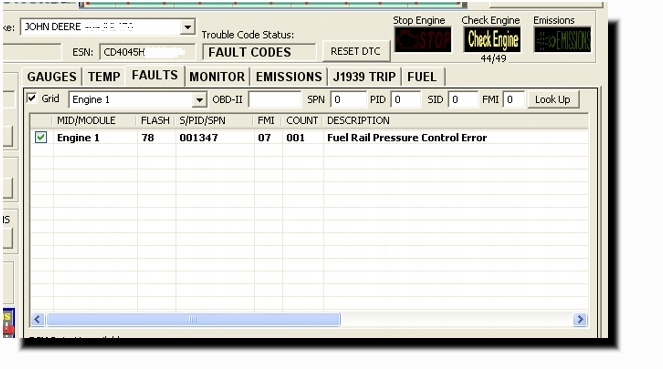Click the FMI column header in grid

tap(268, 121)
